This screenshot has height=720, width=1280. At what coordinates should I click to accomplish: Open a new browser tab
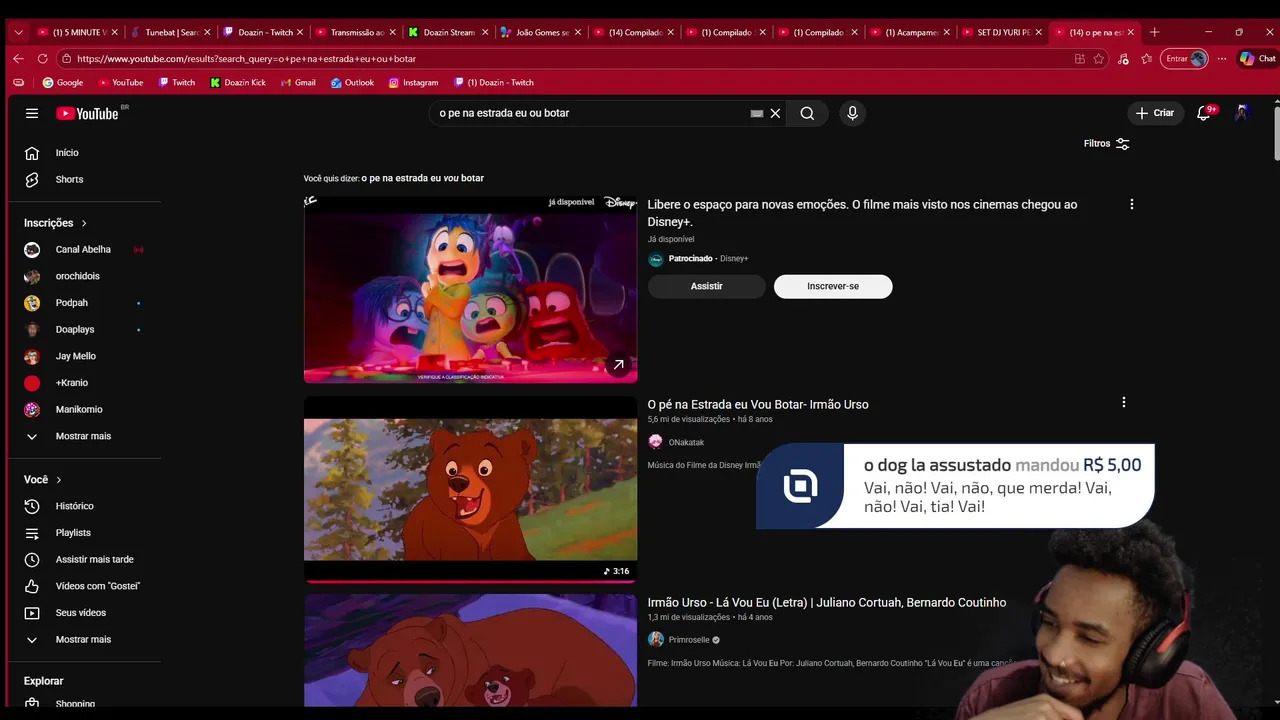[1154, 32]
